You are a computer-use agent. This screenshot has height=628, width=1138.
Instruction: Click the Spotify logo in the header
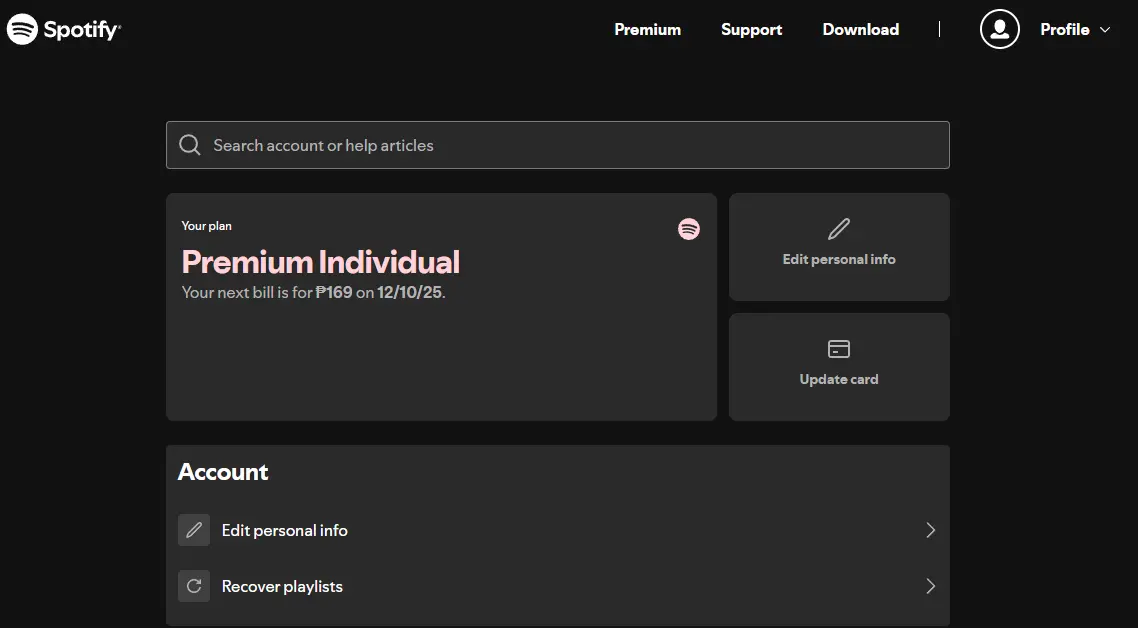[x=64, y=29]
